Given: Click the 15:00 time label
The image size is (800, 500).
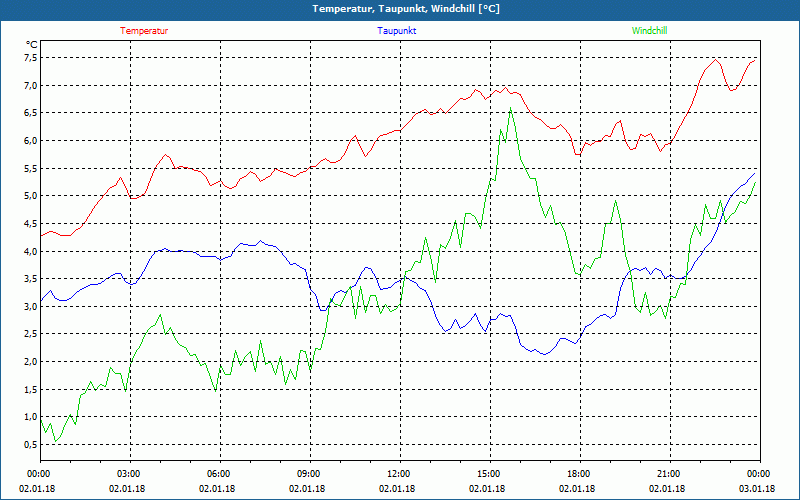Looking at the screenshot, I should pos(490,474).
